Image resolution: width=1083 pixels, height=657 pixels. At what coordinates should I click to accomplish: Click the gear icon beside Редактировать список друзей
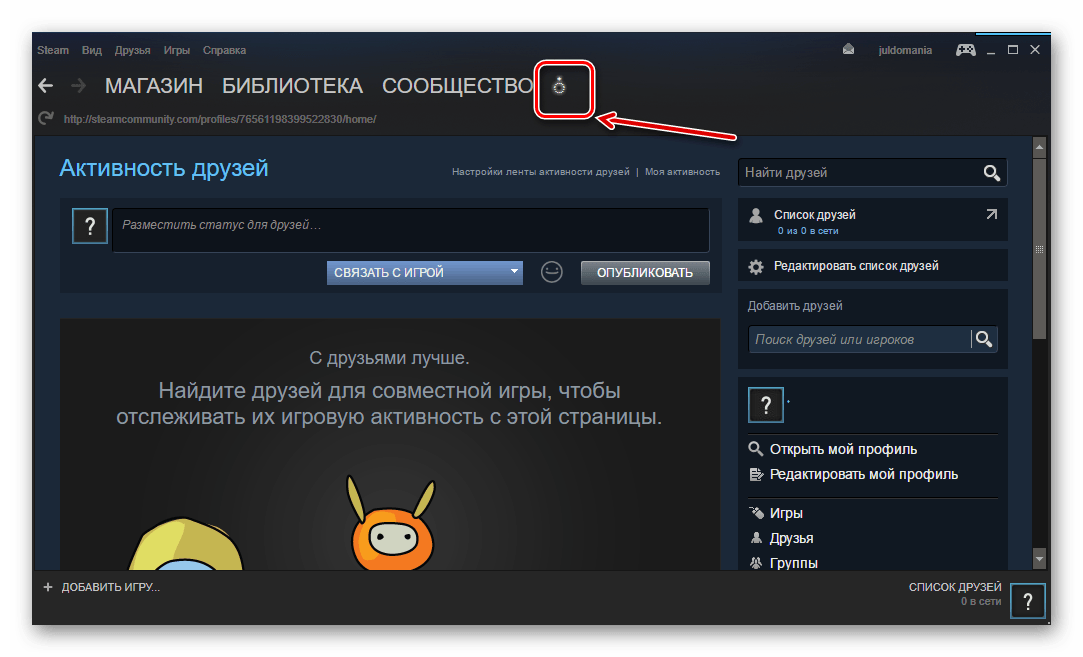(756, 267)
